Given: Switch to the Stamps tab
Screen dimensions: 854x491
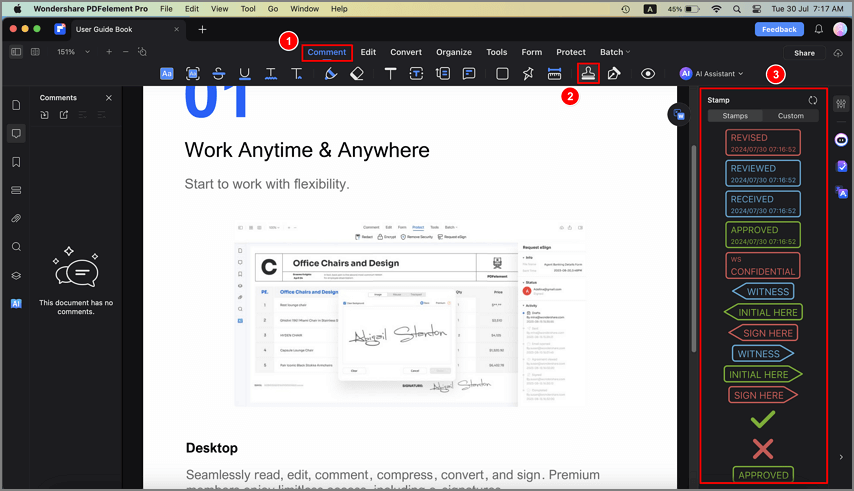Looking at the screenshot, I should [735, 116].
